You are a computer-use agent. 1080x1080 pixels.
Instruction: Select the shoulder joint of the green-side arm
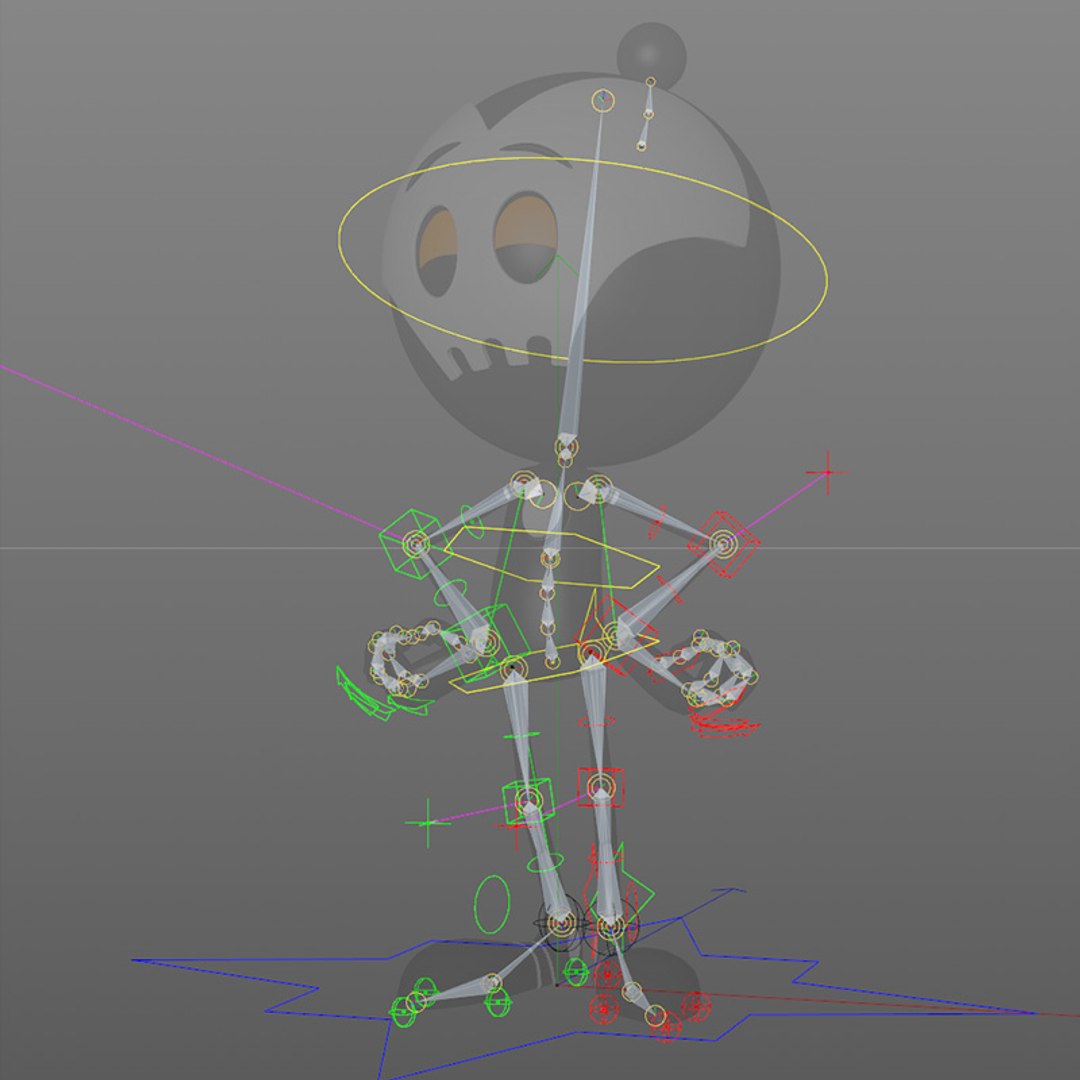point(525,484)
